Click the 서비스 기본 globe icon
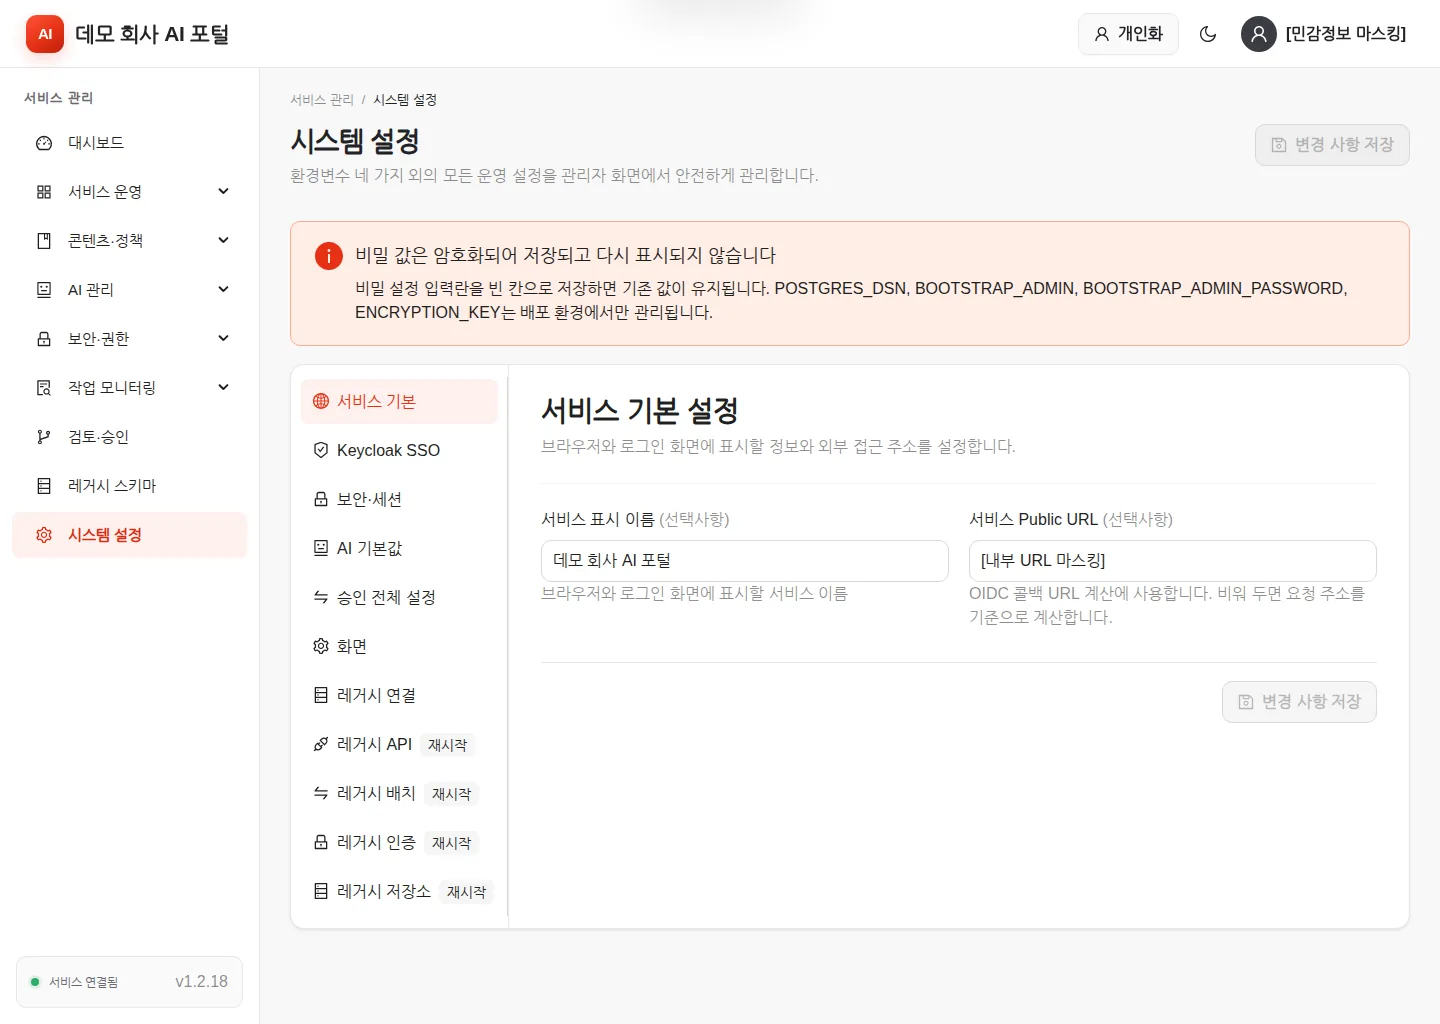 [x=321, y=401]
